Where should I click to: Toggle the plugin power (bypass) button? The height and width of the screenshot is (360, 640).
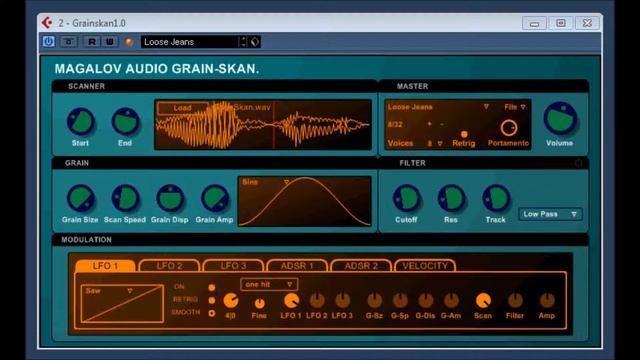[49, 42]
